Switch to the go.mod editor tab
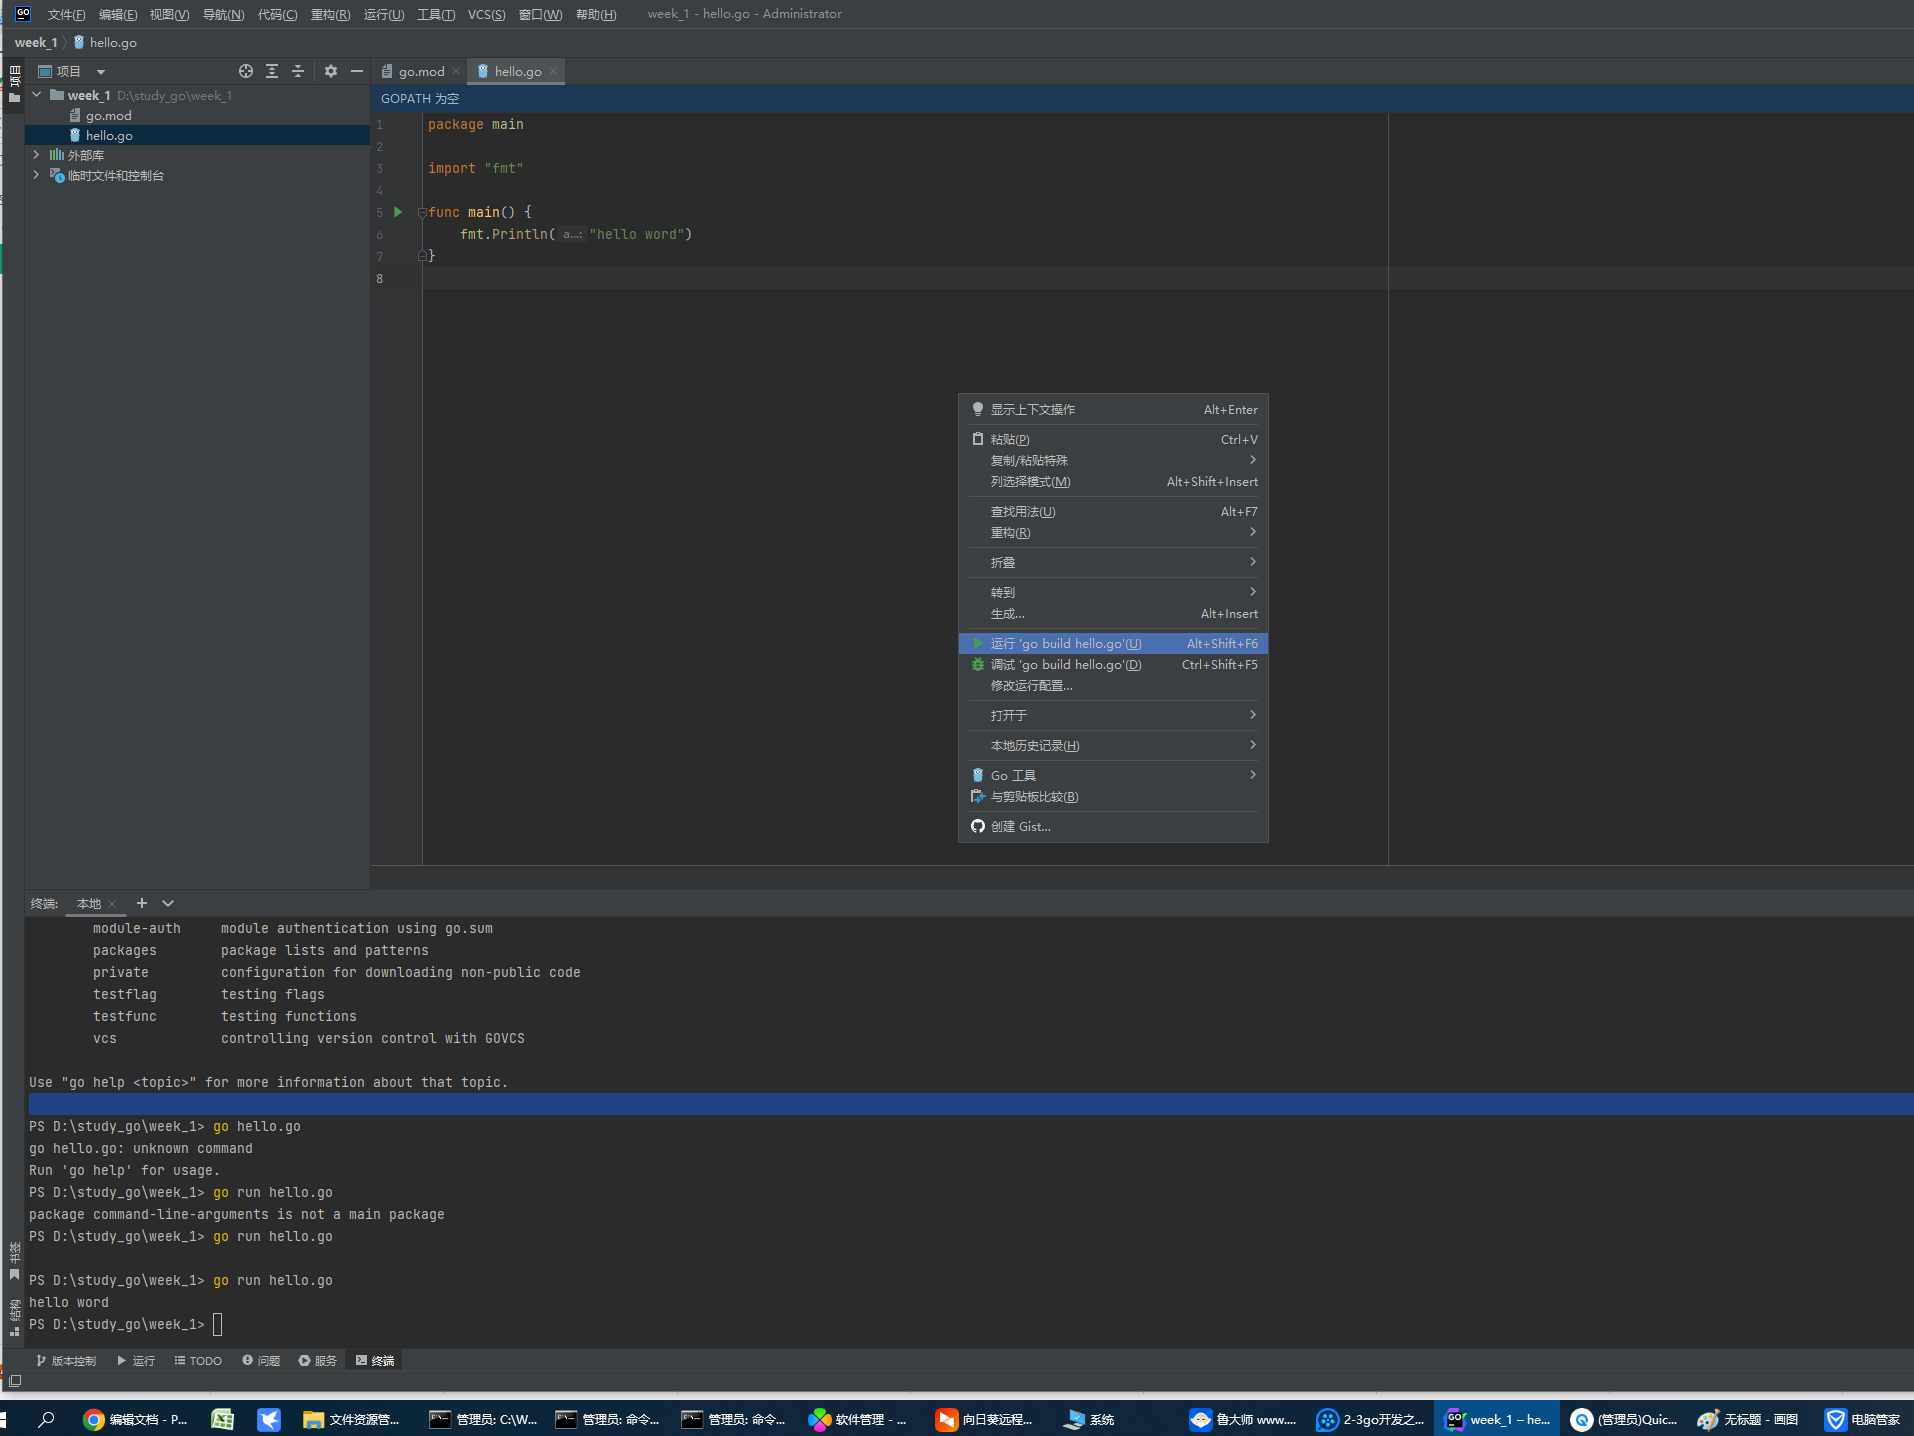 pyautogui.click(x=421, y=71)
